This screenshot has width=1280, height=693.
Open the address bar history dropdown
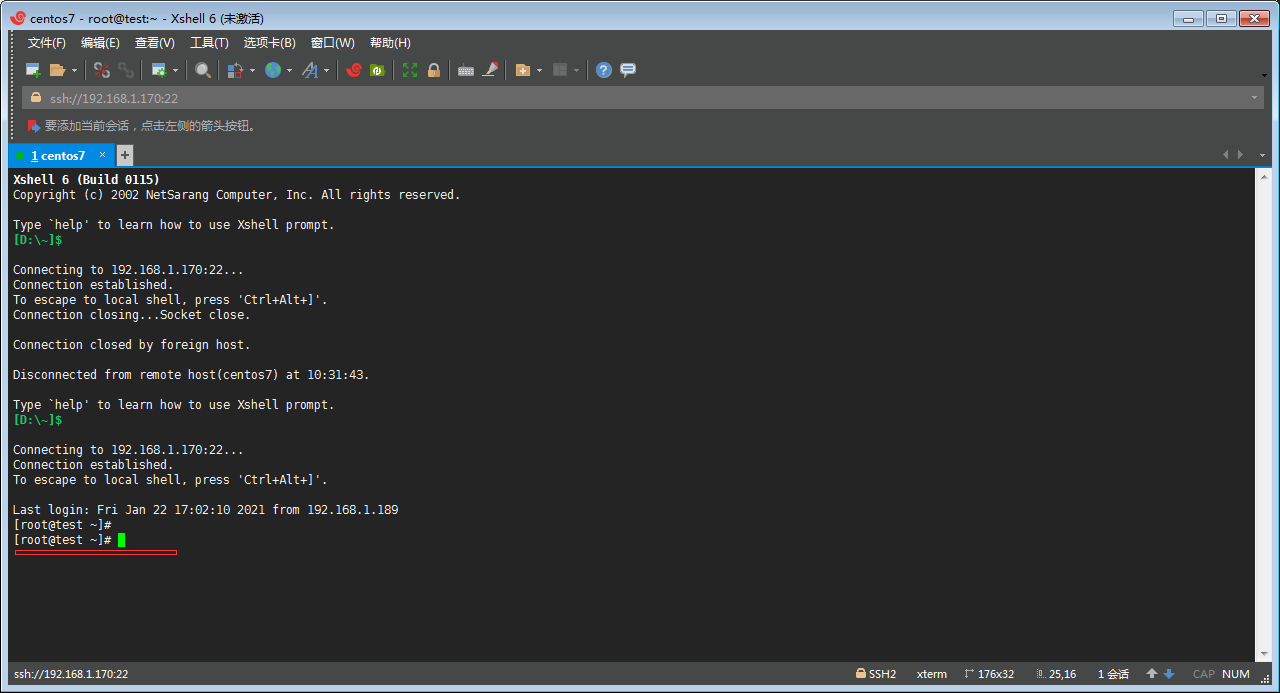[x=1254, y=98]
